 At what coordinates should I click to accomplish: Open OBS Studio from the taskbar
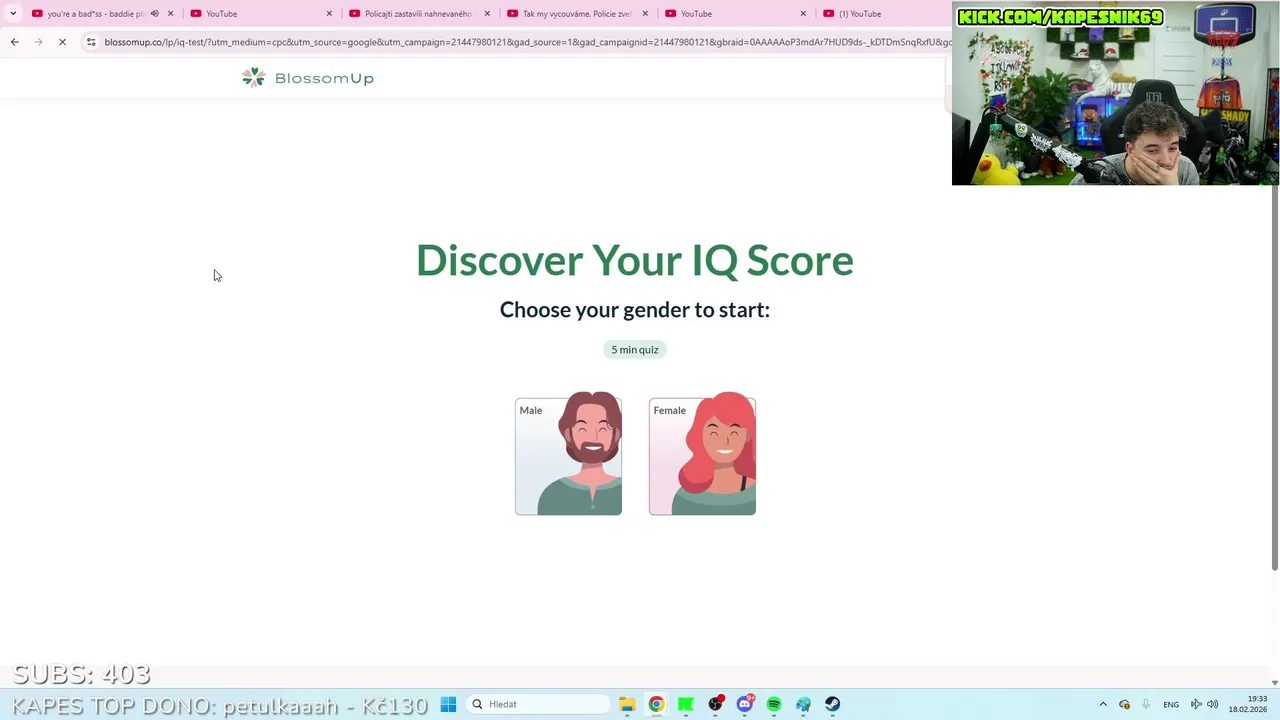pos(715,704)
